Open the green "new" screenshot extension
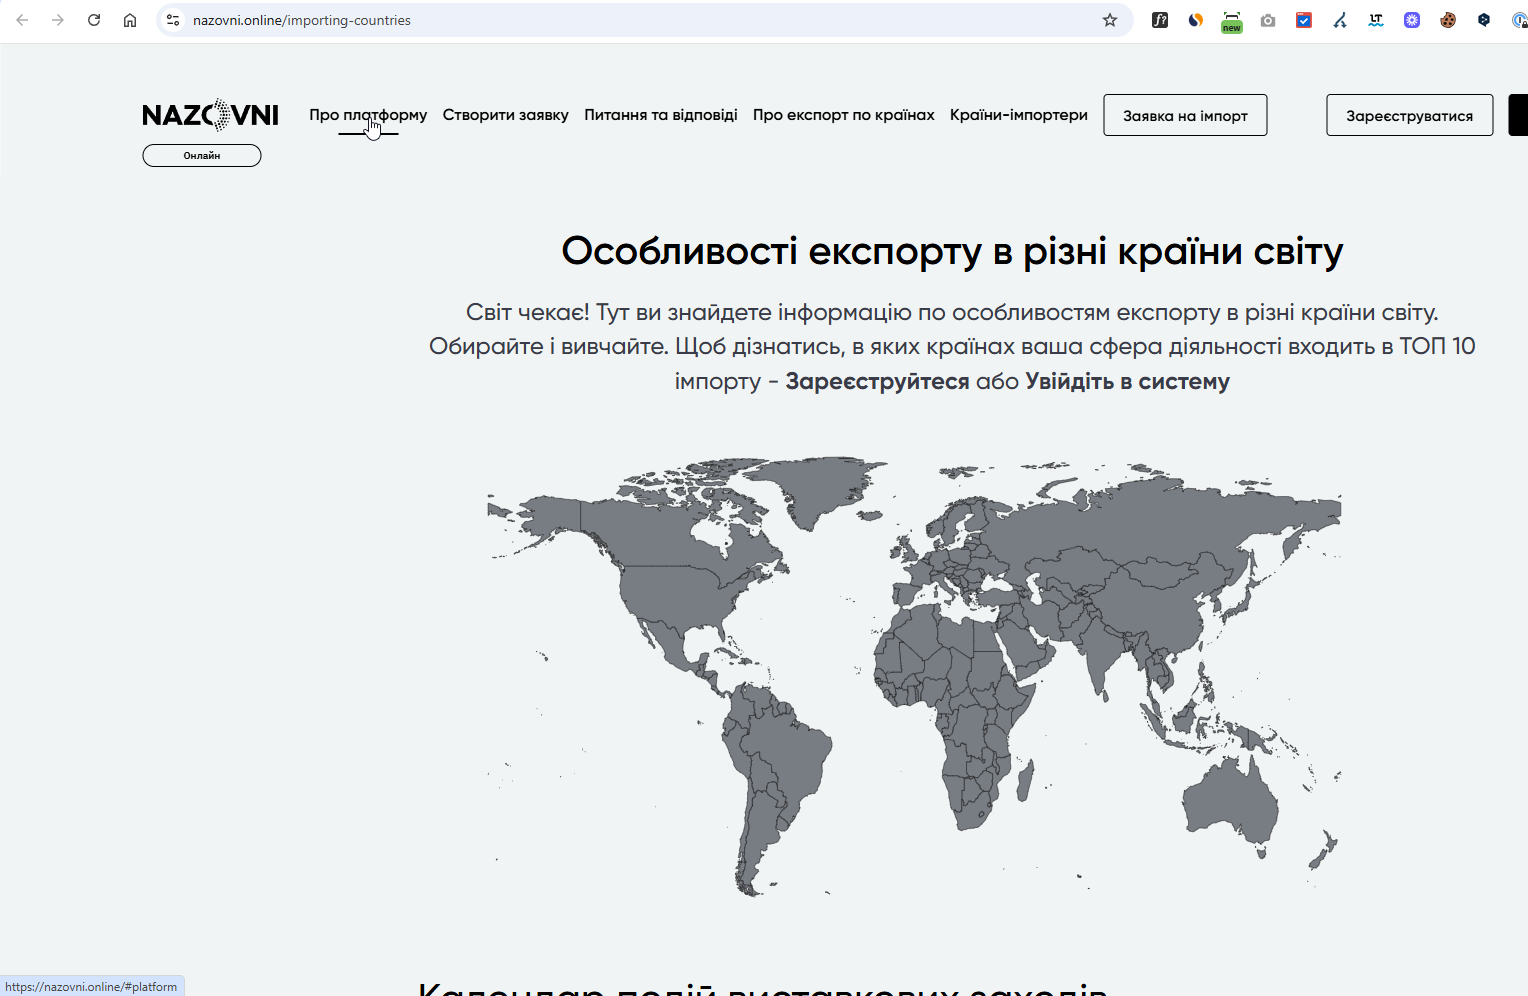1528x996 pixels. click(x=1232, y=21)
